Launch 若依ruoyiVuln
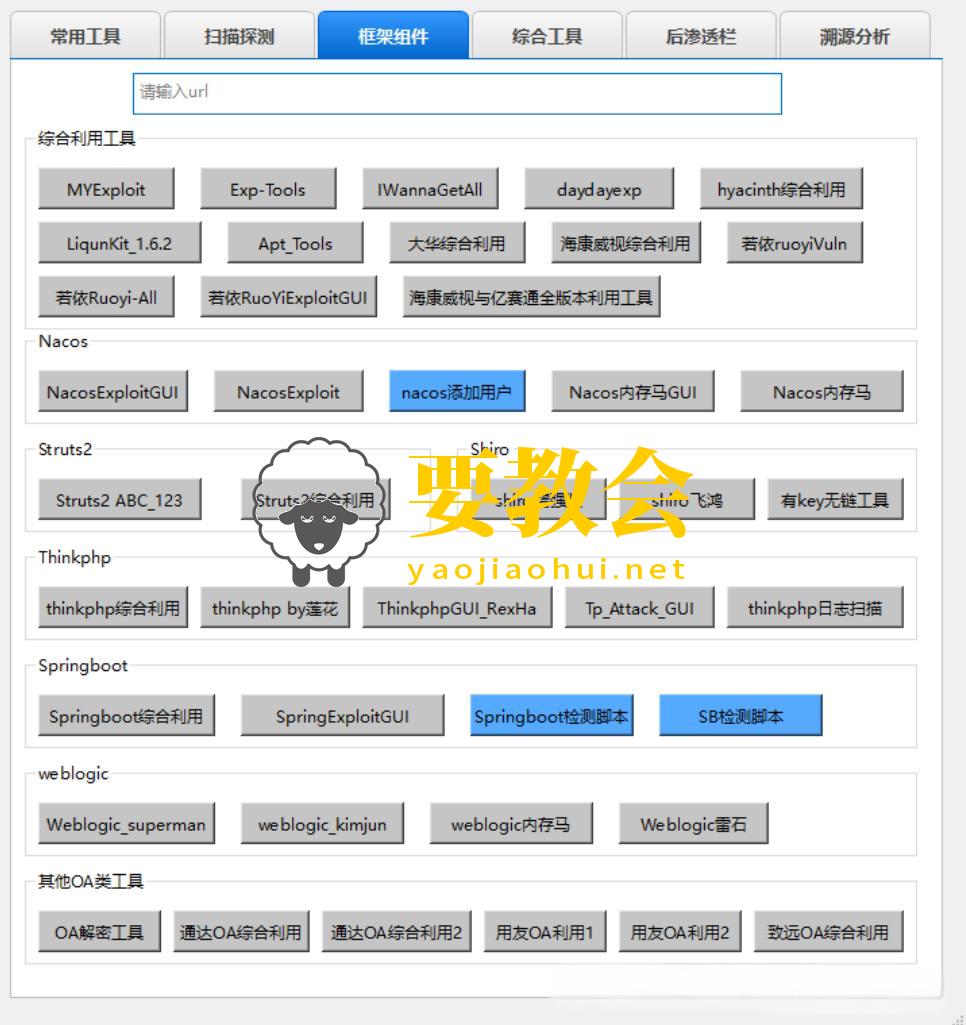 click(794, 243)
